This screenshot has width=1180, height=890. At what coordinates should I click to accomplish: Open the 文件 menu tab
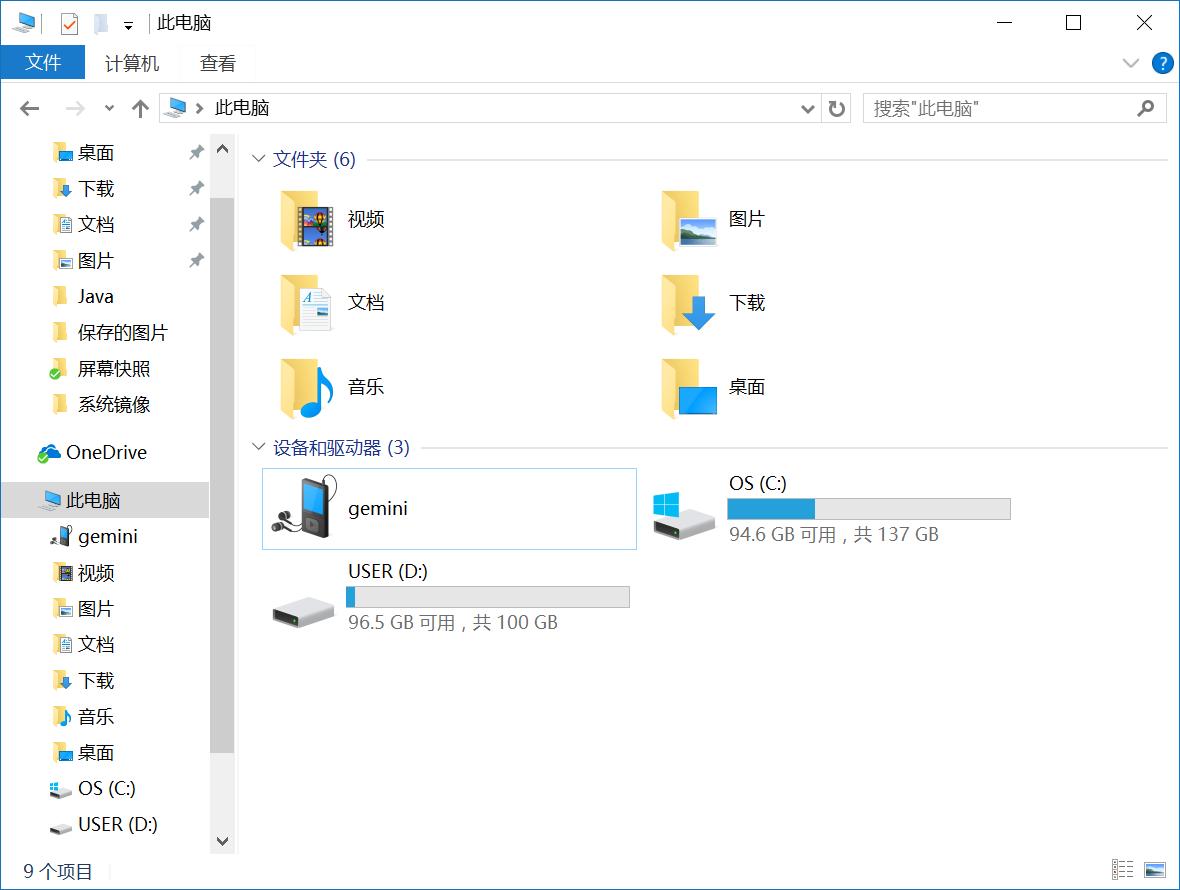pyautogui.click(x=43, y=62)
